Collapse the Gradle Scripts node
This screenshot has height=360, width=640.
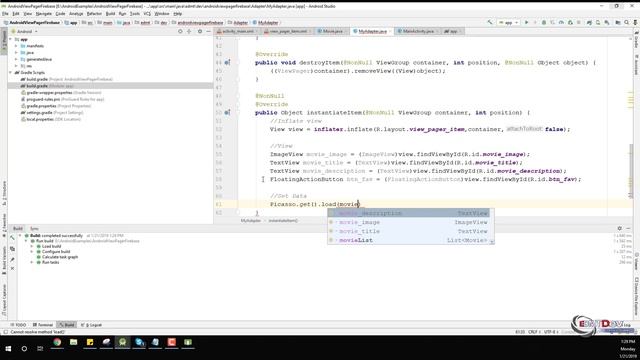pos(11,73)
